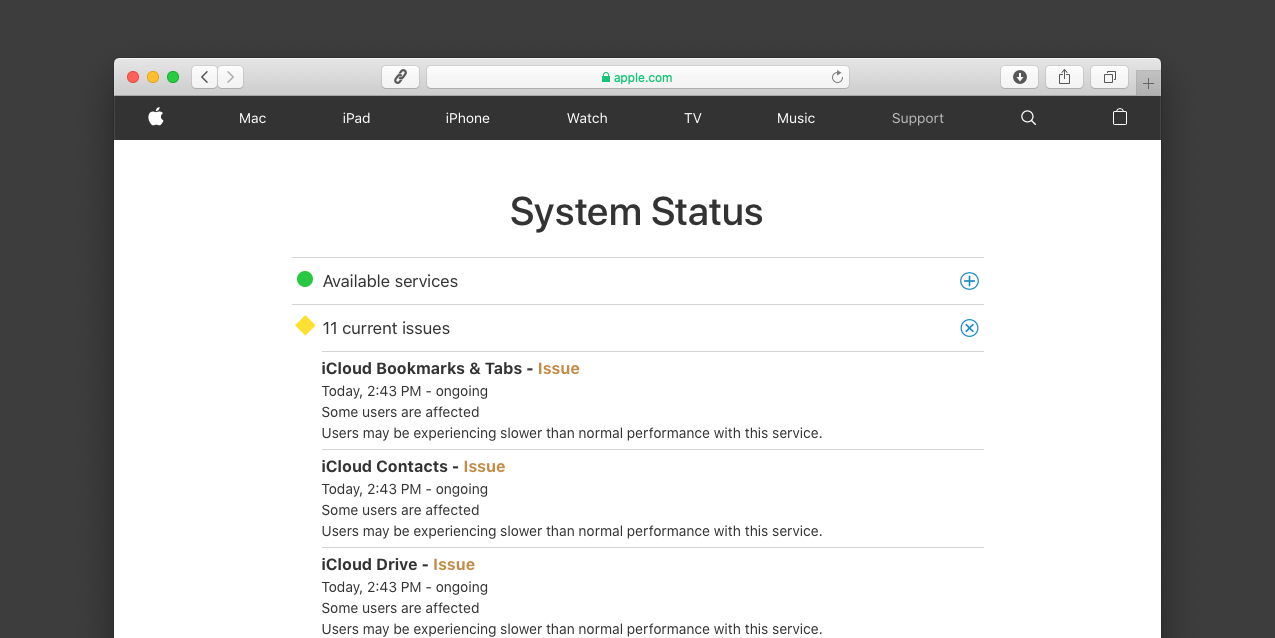
Task: Navigate to the Music page
Action: tap(796, 118)
